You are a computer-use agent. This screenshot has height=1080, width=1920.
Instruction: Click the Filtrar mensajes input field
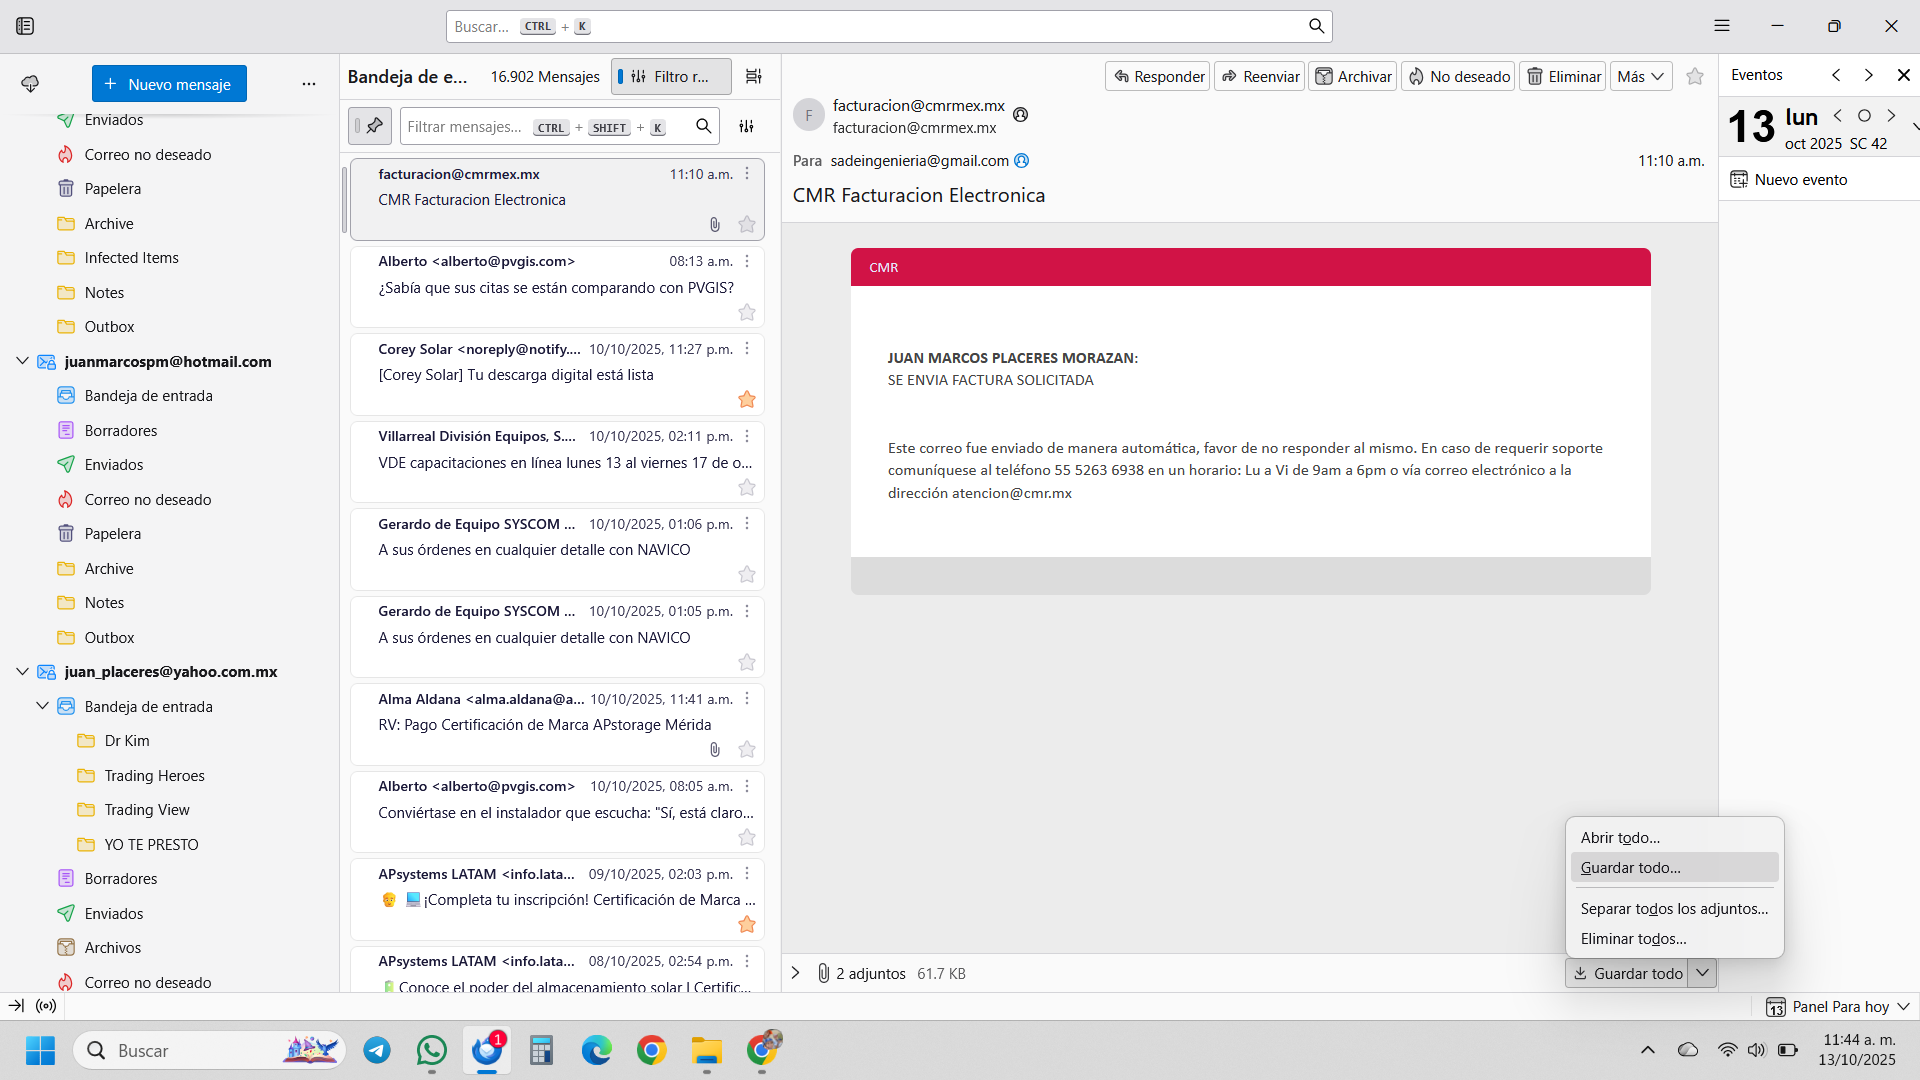pos(465,126)
